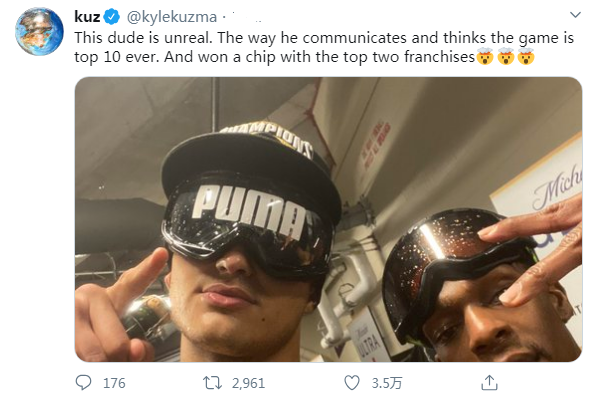Expand the tweet options chevron
Image resolution: width=597 pixels, height=401 pixels.
575,15
